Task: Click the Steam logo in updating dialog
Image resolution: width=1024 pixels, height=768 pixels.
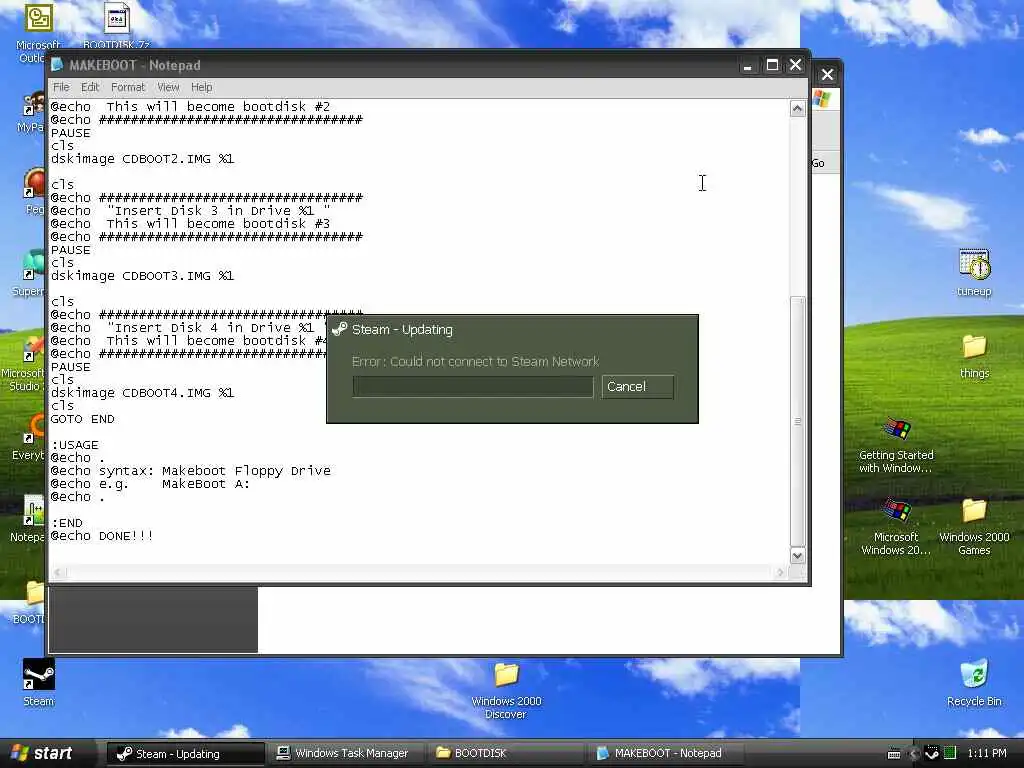Action: pyautogui.click(x=340, y=329)
